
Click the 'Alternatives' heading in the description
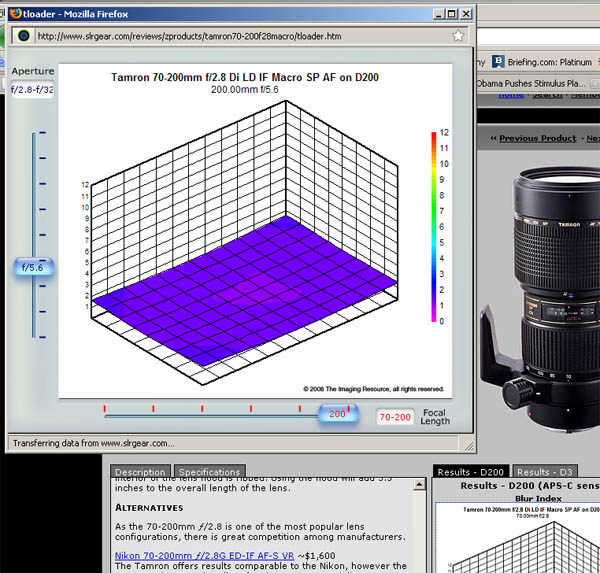click(149, 508)
